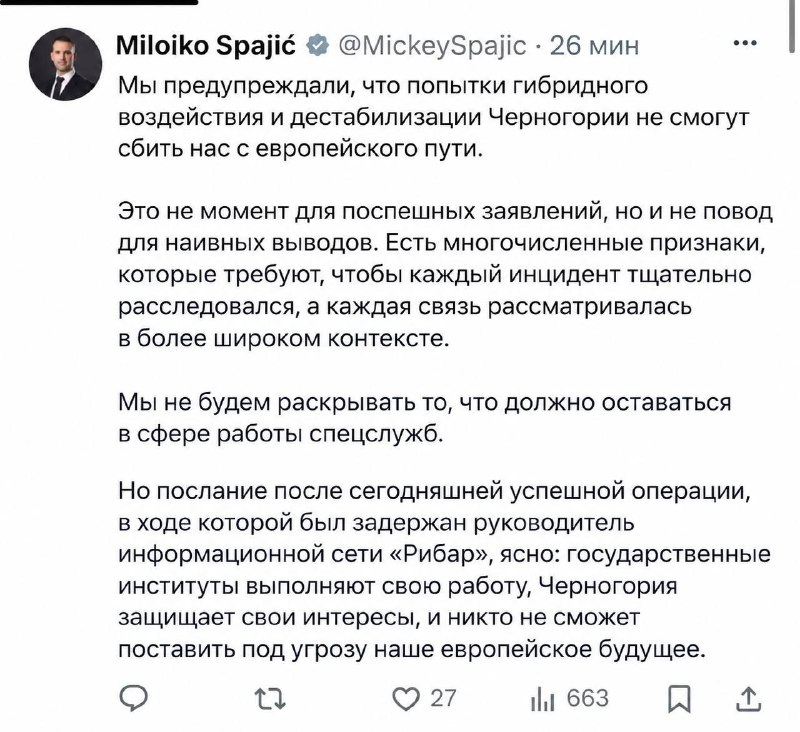Share the post using the upload arrow icon
This screenshot has width=800, height=732.
748,699
